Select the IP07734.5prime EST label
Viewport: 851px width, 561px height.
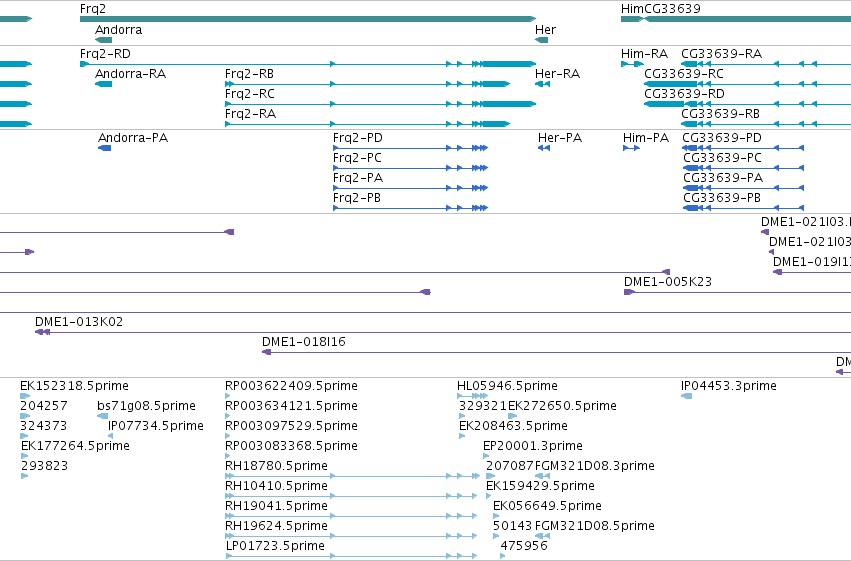click(x=156, y=426)
